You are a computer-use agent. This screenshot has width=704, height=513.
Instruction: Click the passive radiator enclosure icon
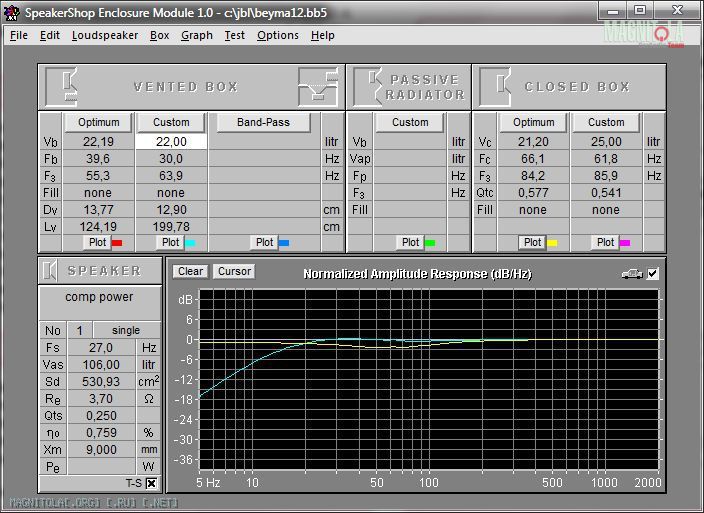pyautogui.click(x=367, y=87)
